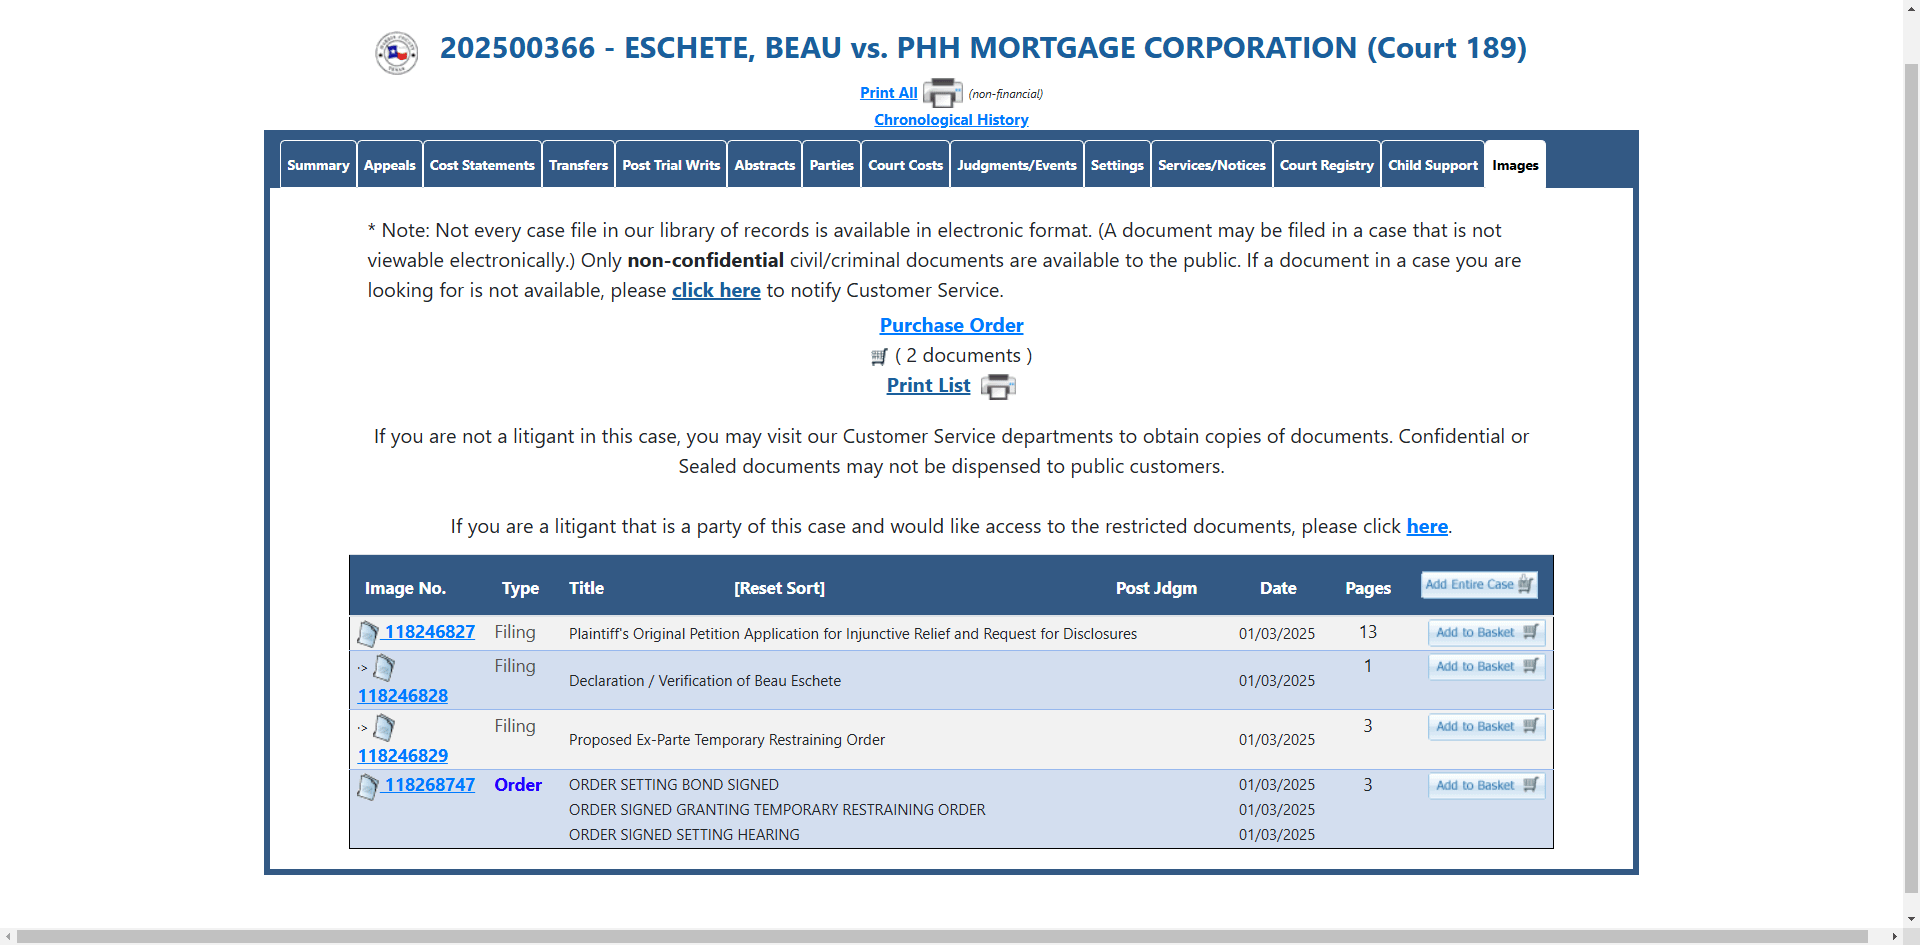The image size is (1920, 945).
Task: Open the Court Registry tab
Action: click(x=1327, y=165)
